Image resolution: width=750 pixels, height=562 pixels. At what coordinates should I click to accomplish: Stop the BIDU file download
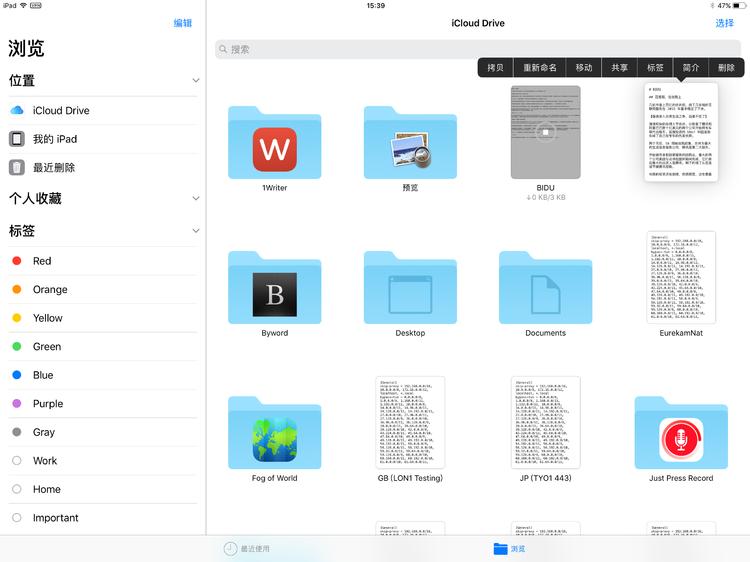tap(545, 132)
